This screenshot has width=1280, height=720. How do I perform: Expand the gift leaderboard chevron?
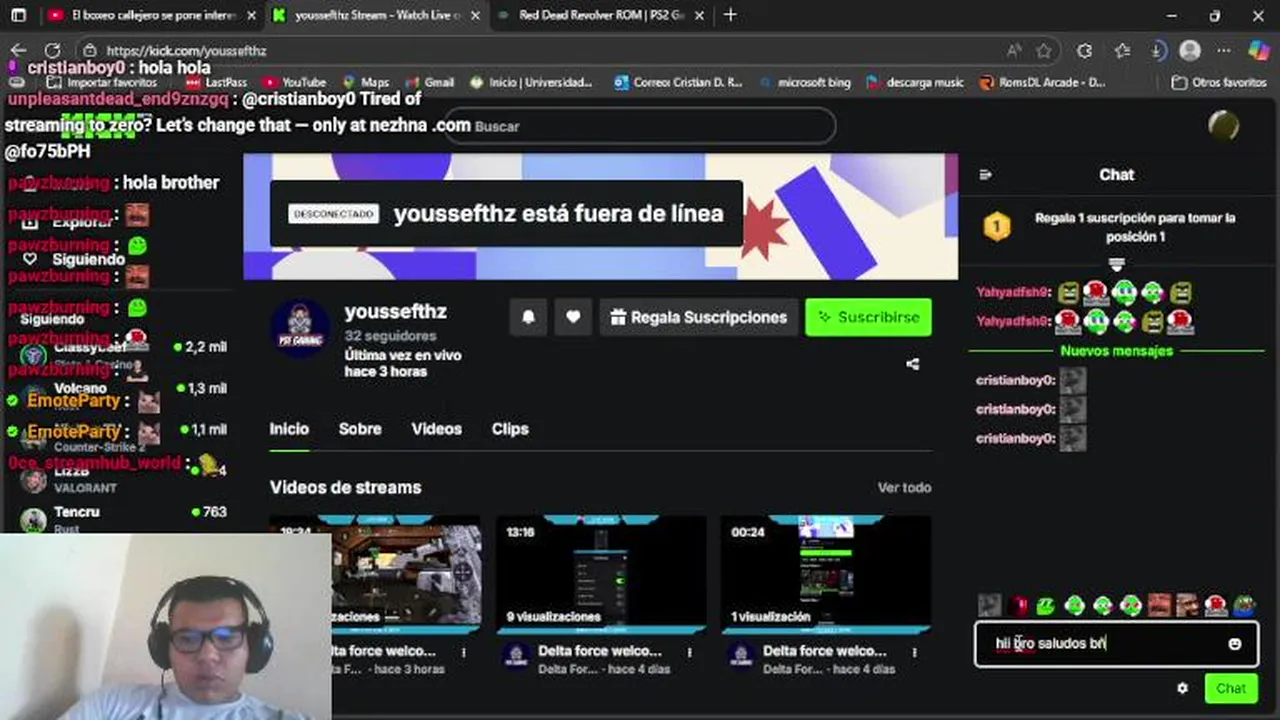1116,264
